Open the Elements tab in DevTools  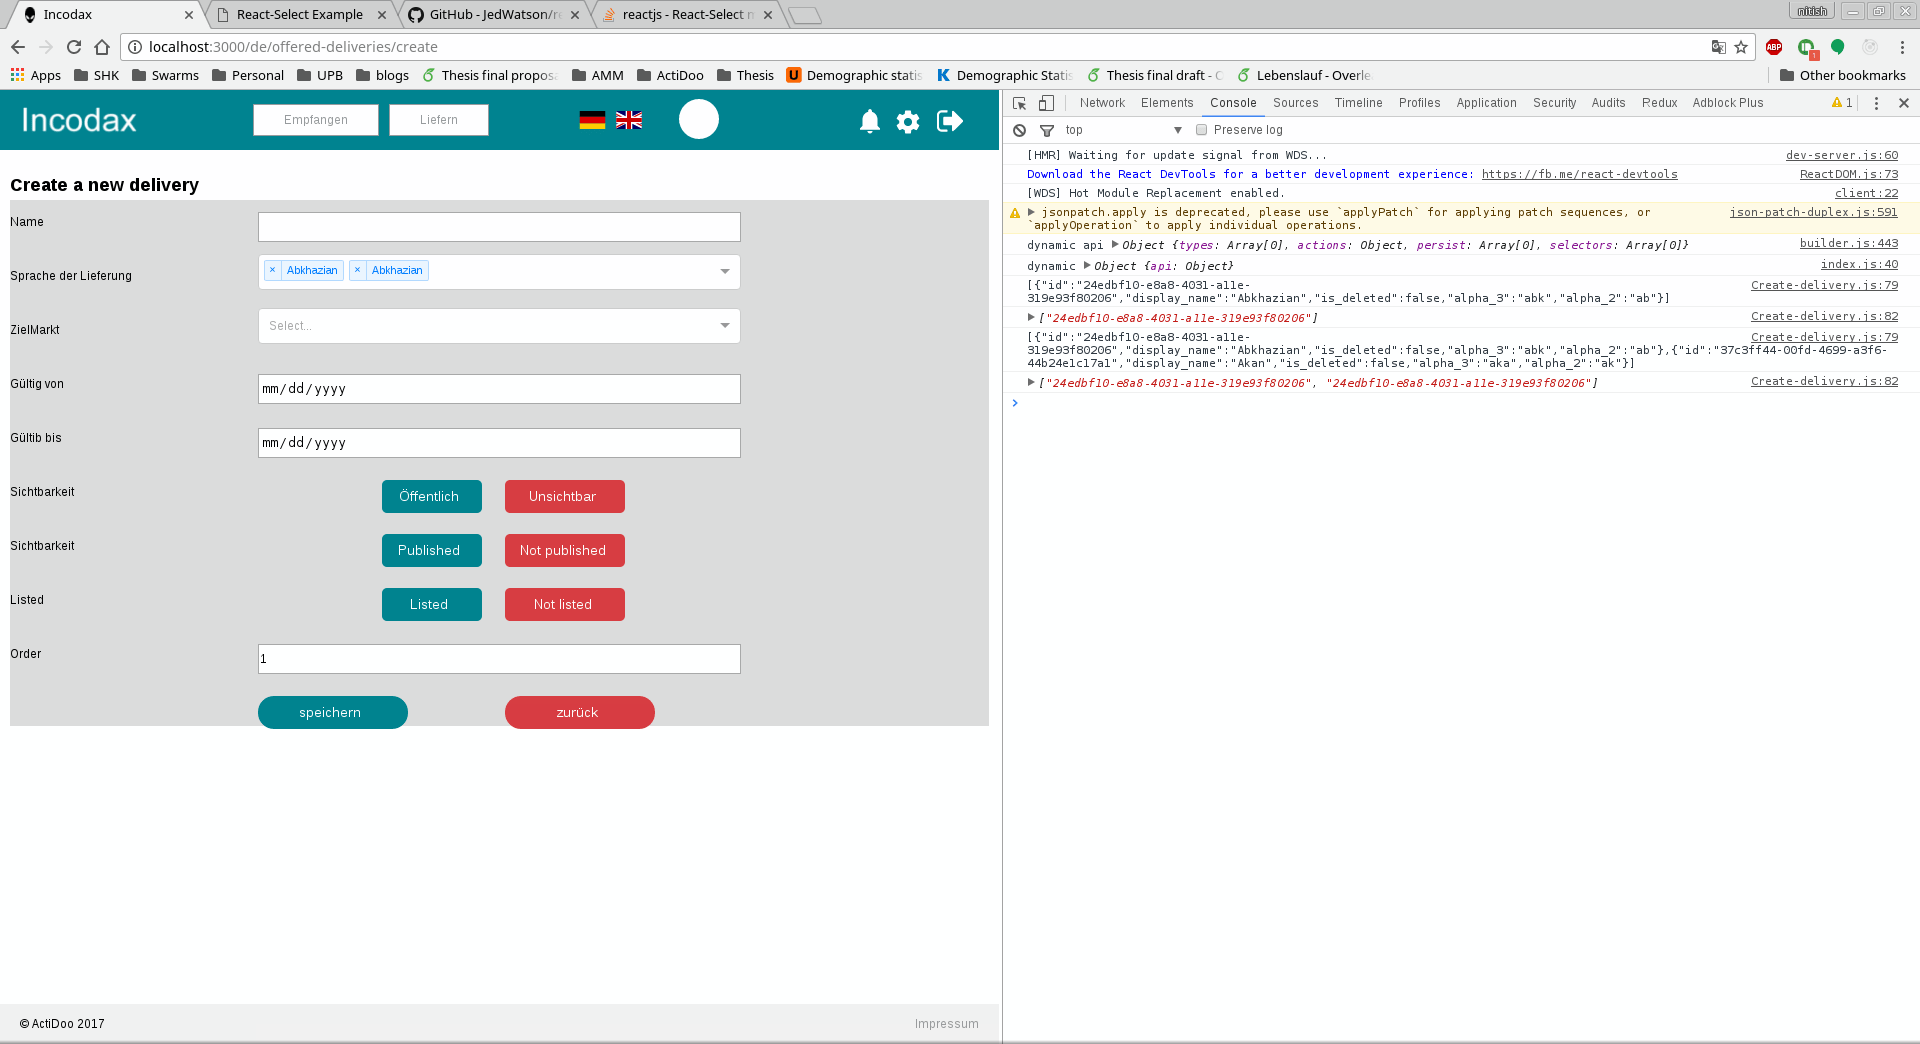tap(1167, 103)
